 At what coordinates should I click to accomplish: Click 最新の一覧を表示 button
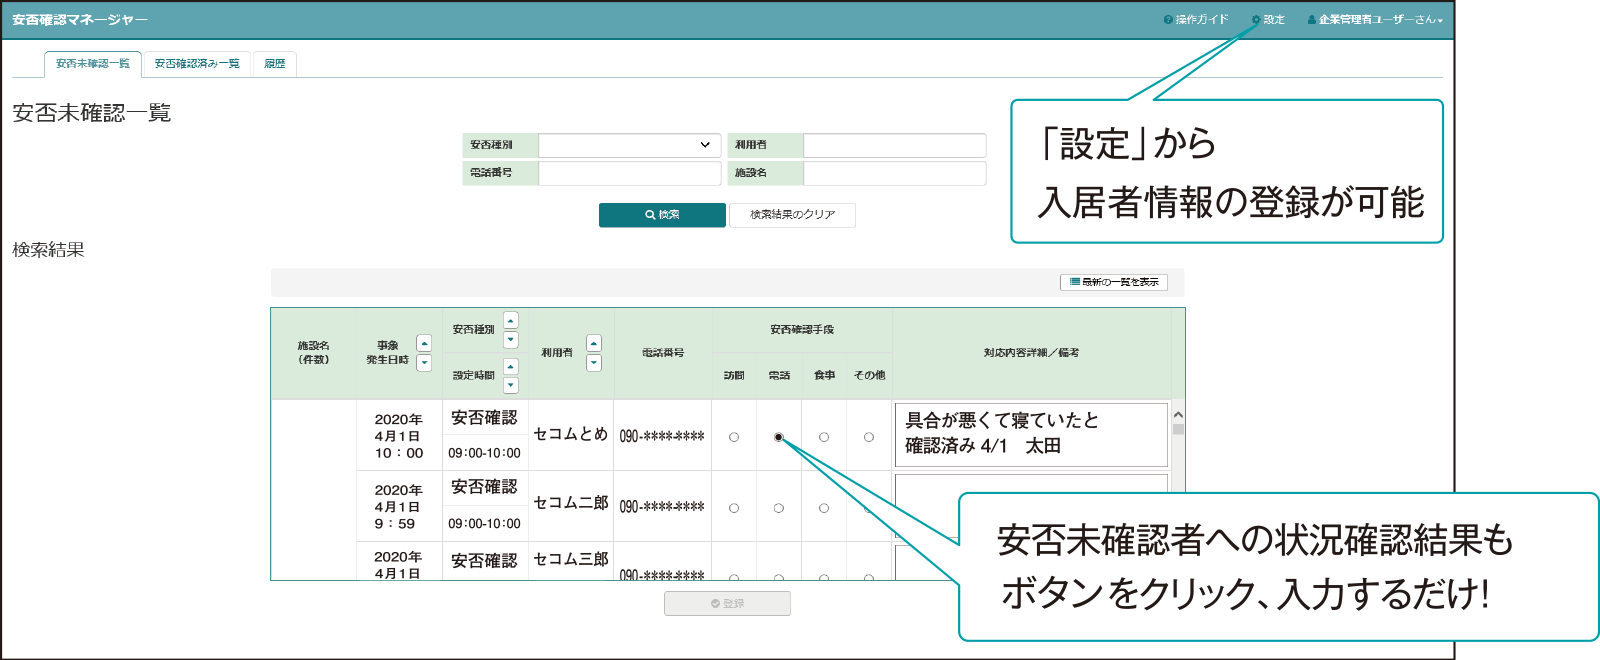pyautogui.click(x=1114, y=282)
